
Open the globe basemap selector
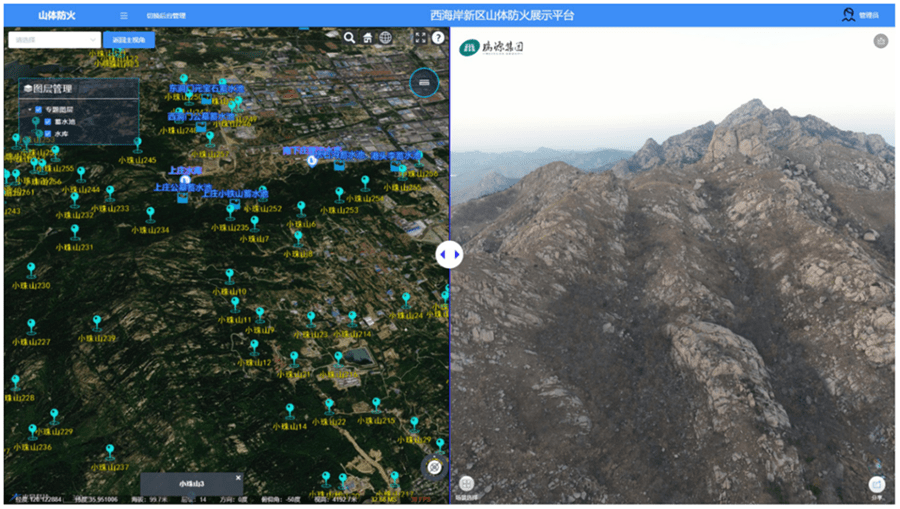(385, 38)
